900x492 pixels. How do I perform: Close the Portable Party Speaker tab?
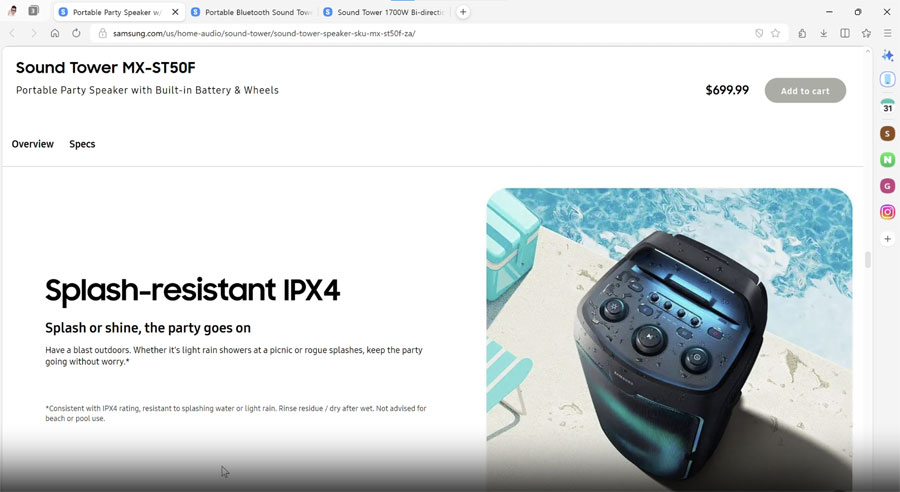tap(175, 11)
